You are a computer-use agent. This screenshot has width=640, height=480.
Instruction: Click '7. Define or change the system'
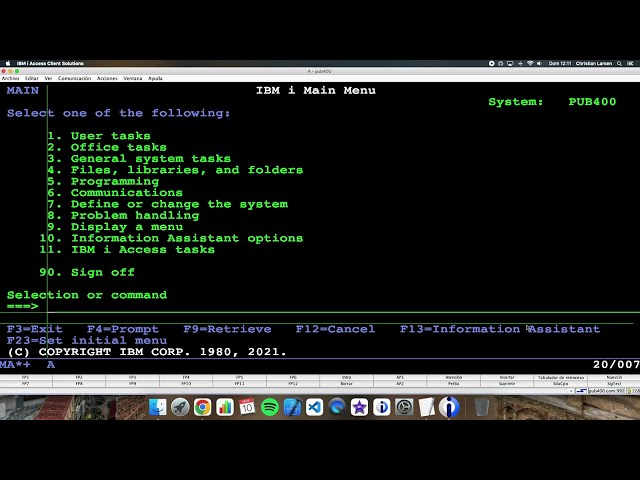point(167,204)
